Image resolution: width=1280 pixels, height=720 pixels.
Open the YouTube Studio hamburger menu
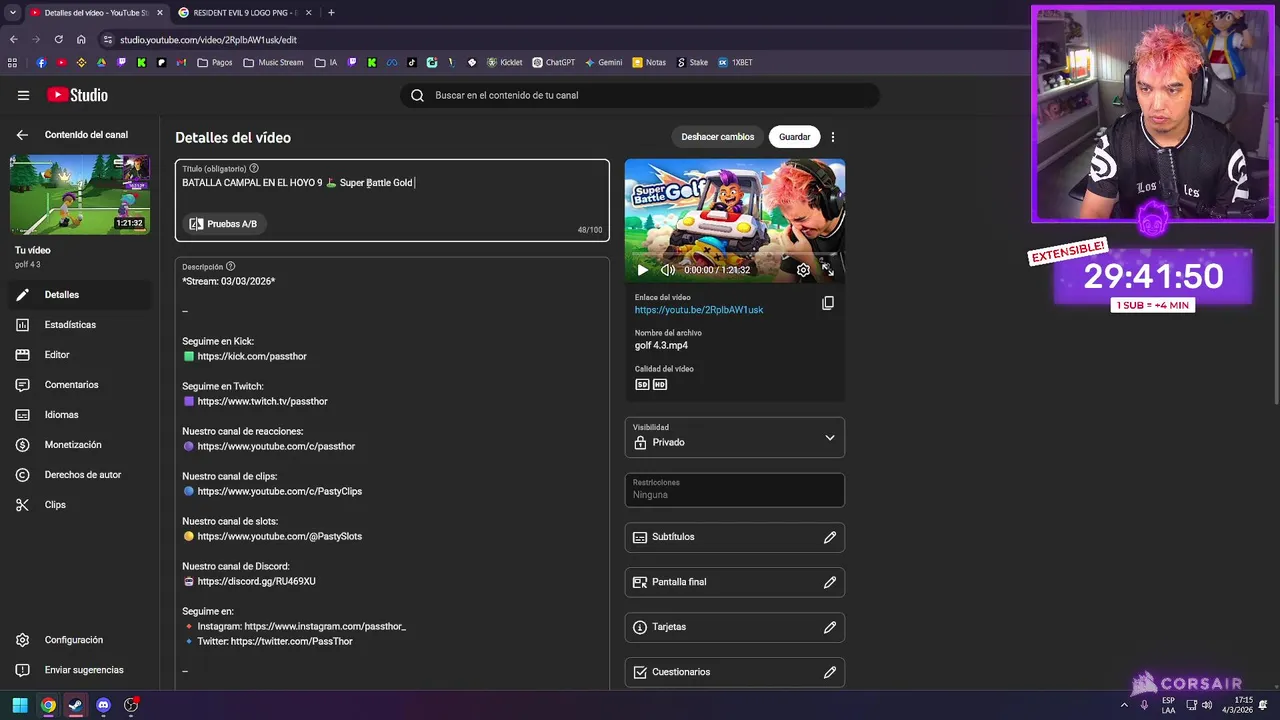tap(23, 95)
